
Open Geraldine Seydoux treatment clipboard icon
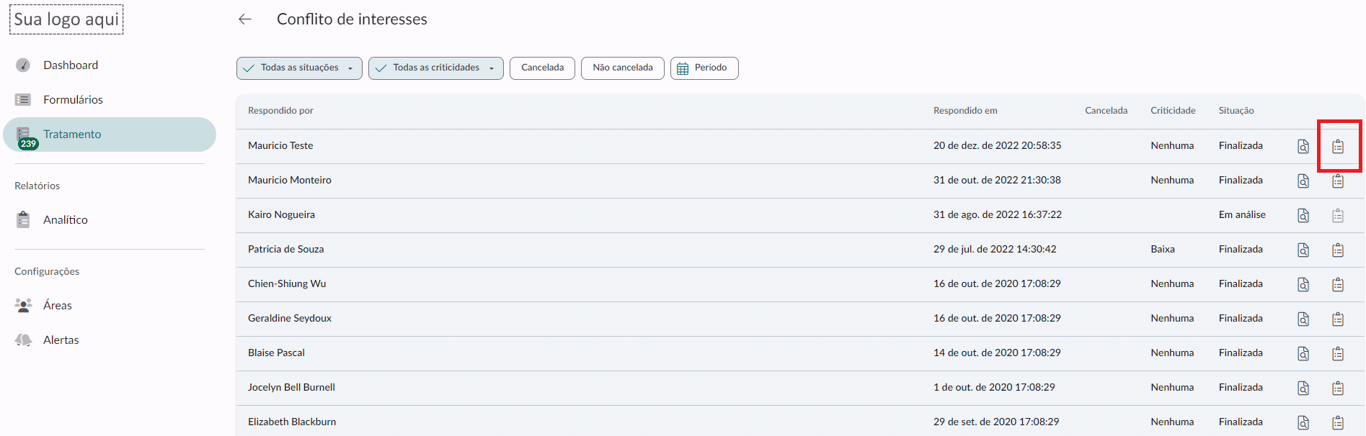point(1338,319)
